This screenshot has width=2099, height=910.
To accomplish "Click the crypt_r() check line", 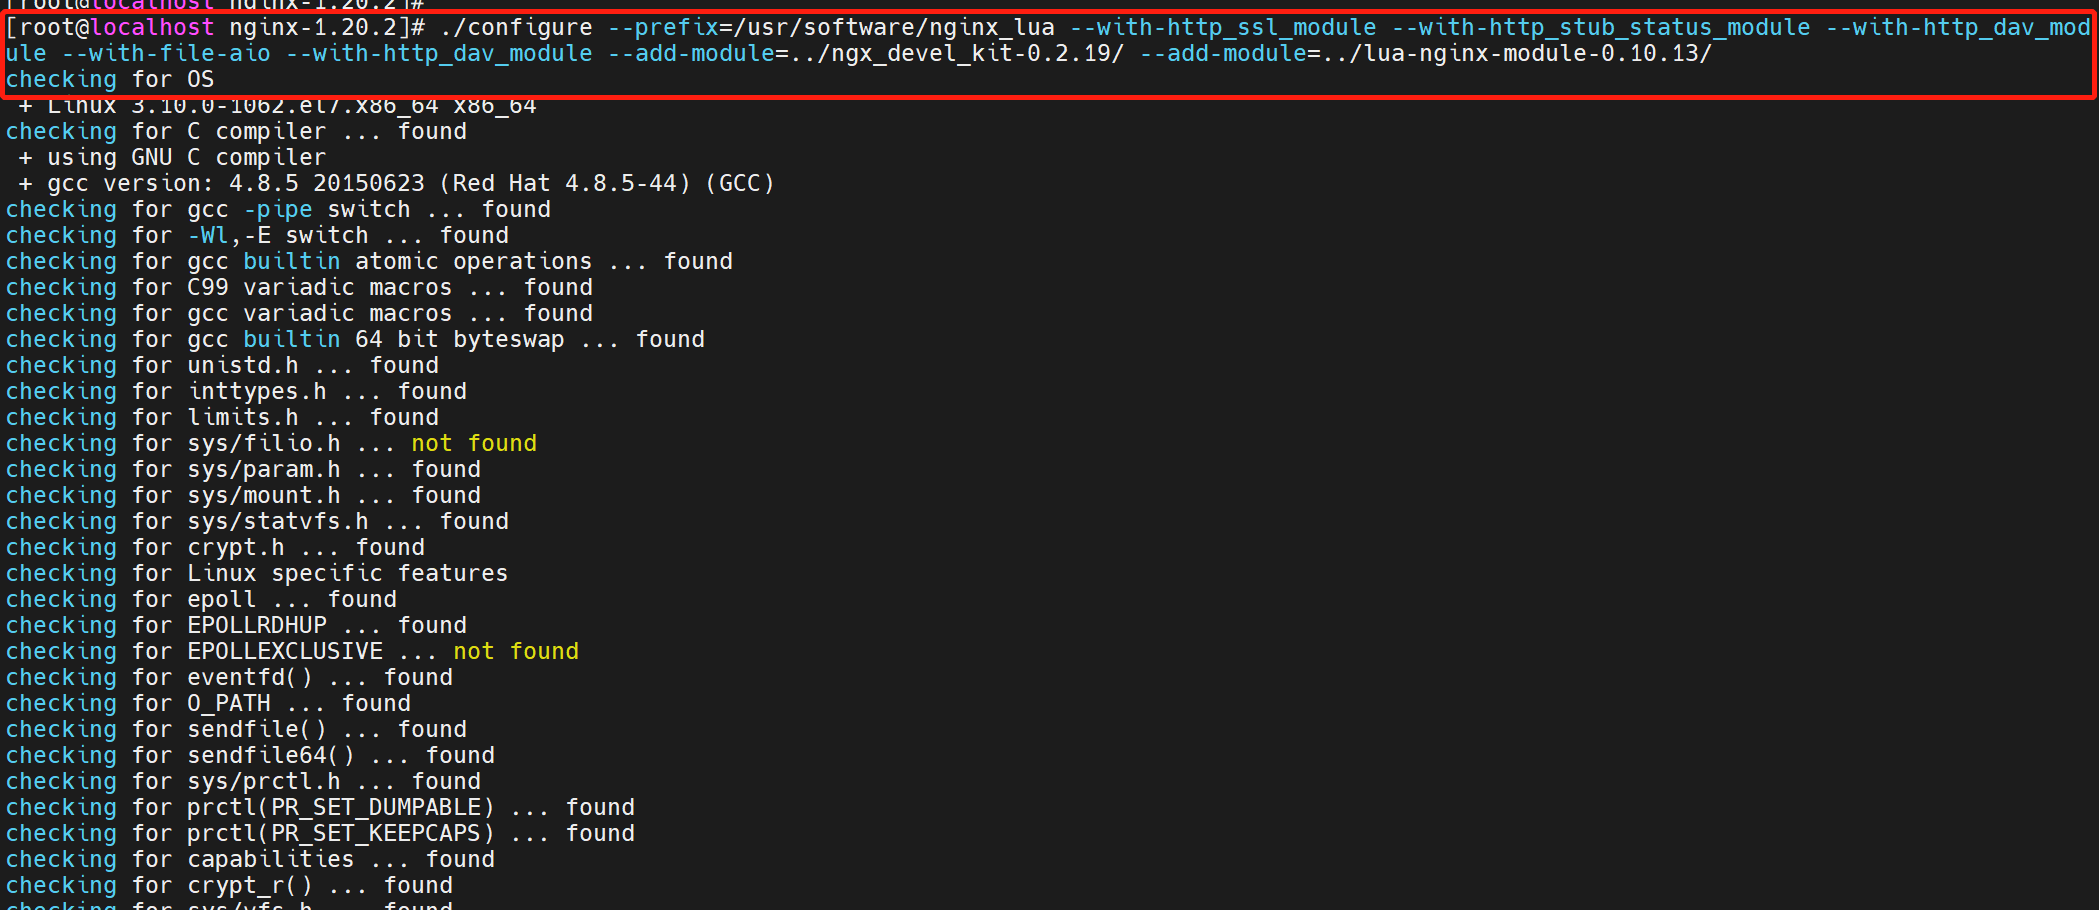I will [x=229, y=886].
